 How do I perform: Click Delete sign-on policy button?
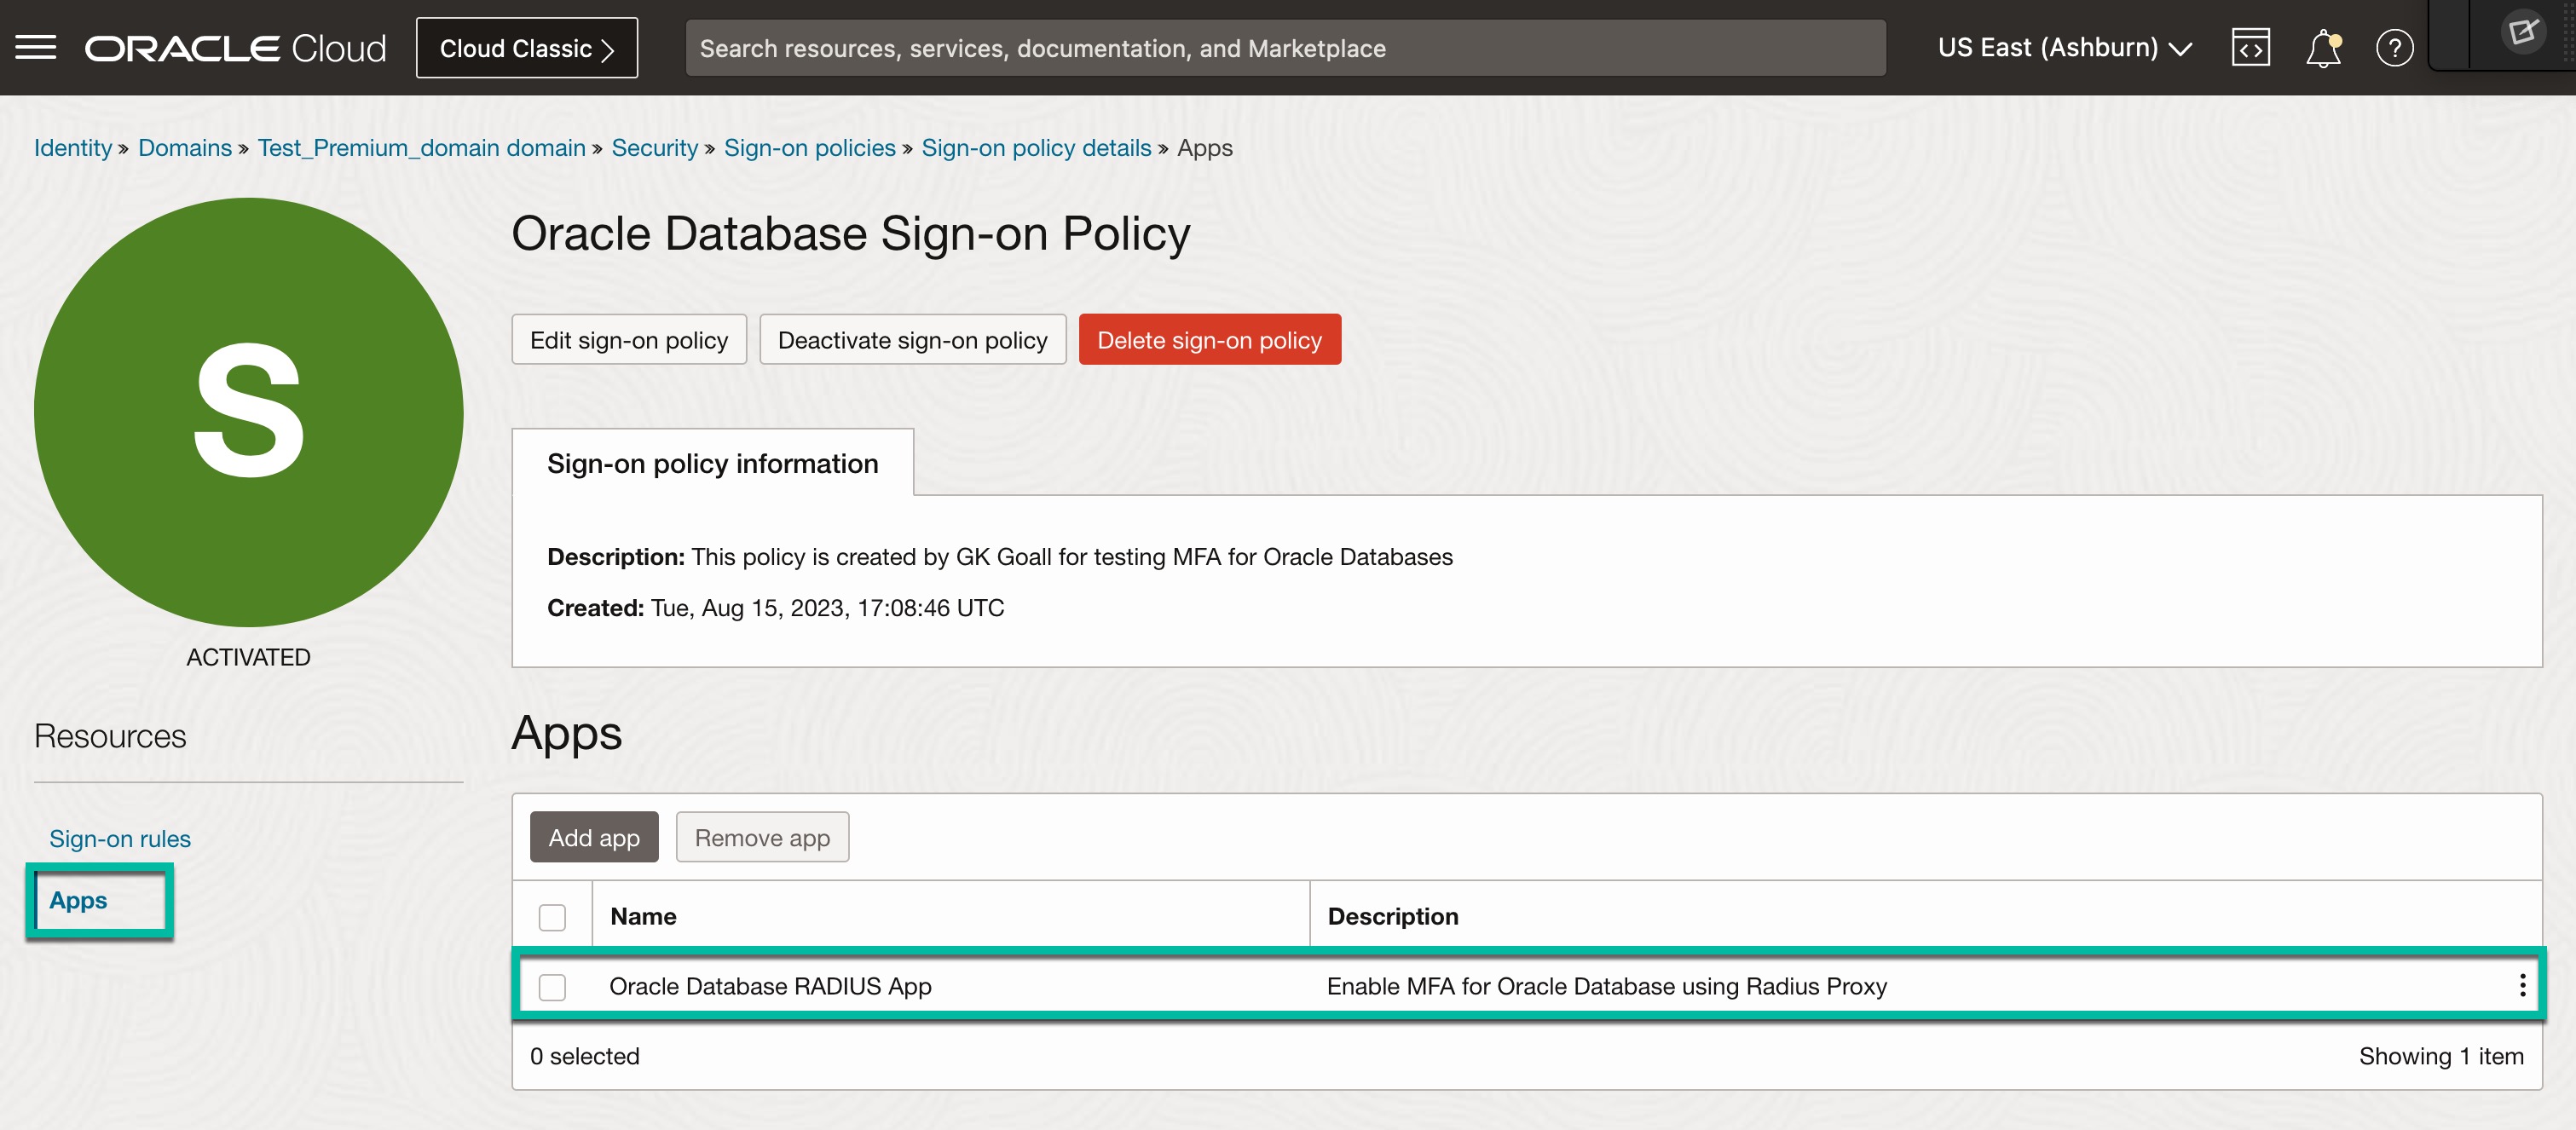tap(1209, 340)
